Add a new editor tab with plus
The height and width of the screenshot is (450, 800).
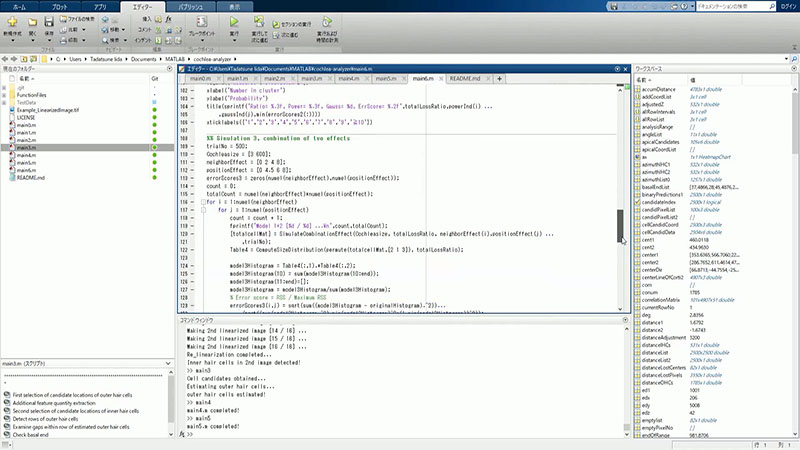click(x=499, y=79)
